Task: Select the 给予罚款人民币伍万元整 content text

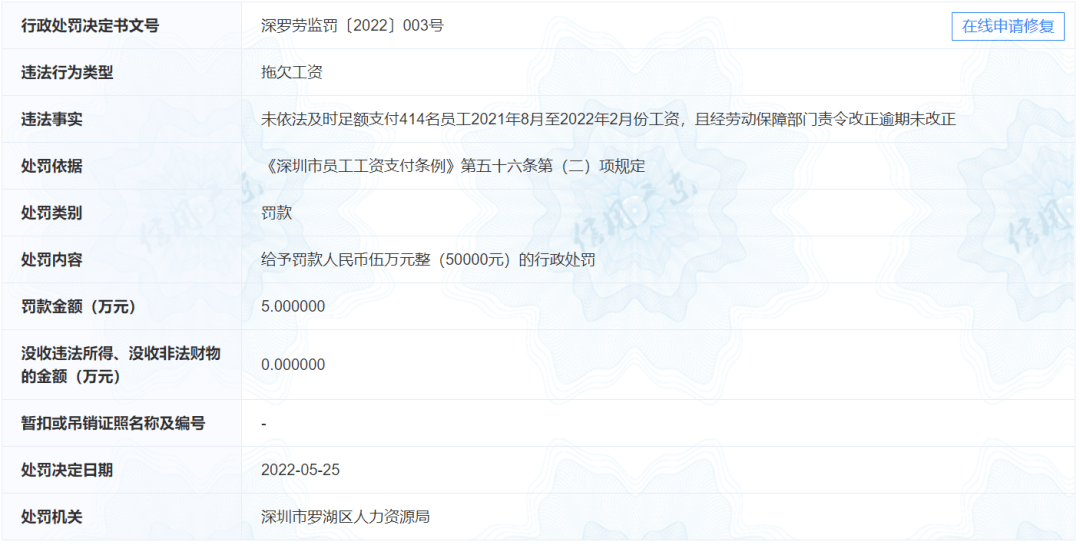Action: tap(428, 260)
